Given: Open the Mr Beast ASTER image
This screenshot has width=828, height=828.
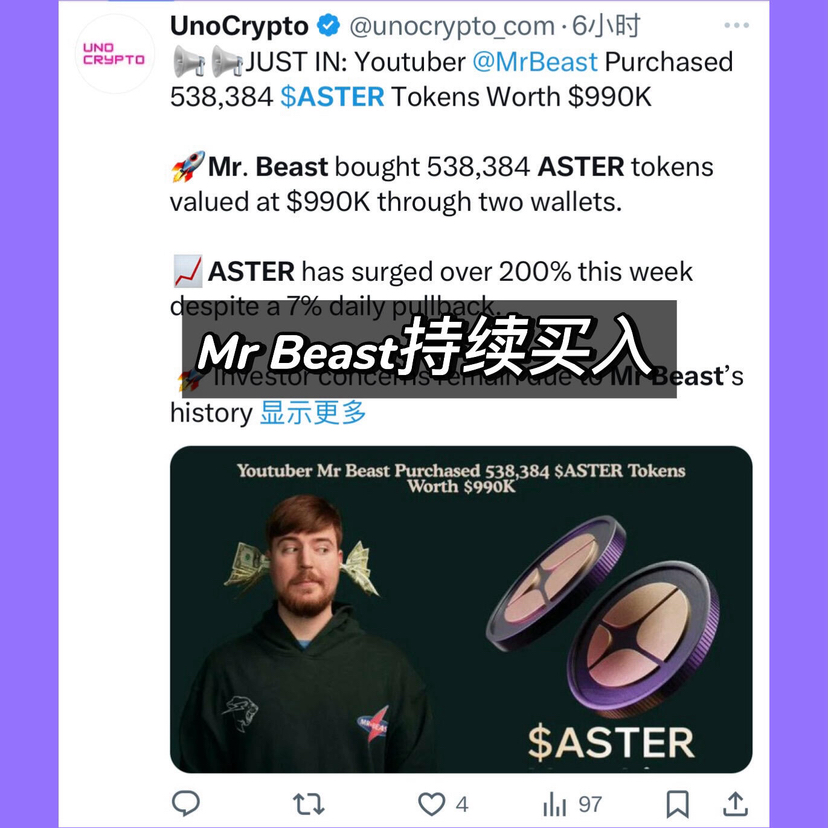Looking at the screenshot, I should coord(461,609).
